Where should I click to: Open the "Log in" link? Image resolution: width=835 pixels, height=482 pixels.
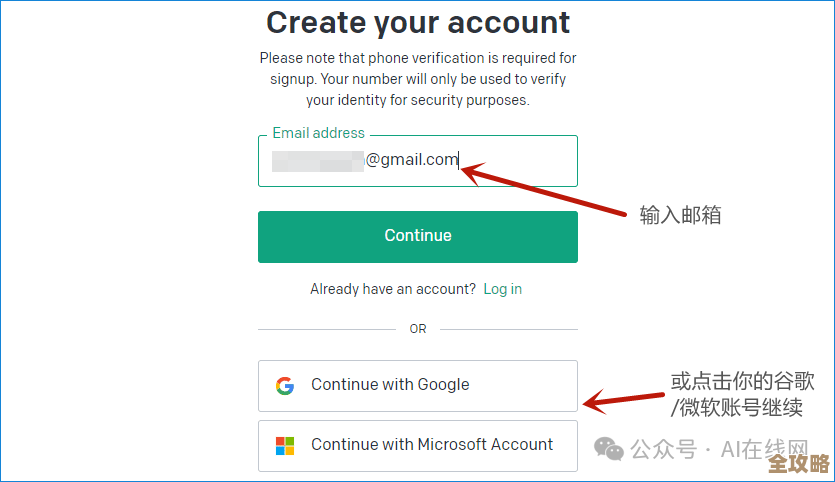click(502, 289)
